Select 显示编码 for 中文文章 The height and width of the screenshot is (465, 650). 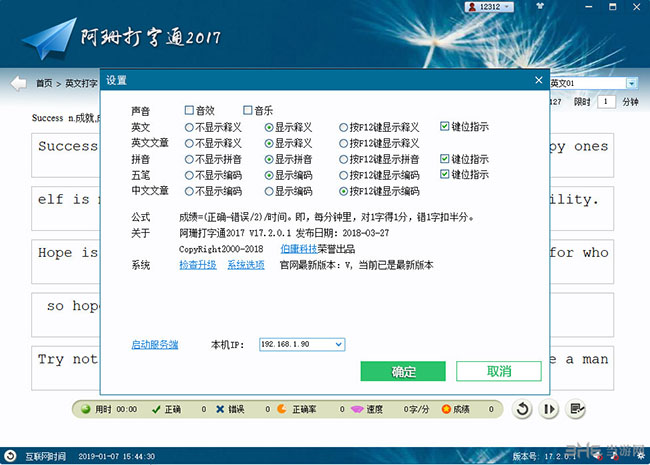click(x=269, y=191)
